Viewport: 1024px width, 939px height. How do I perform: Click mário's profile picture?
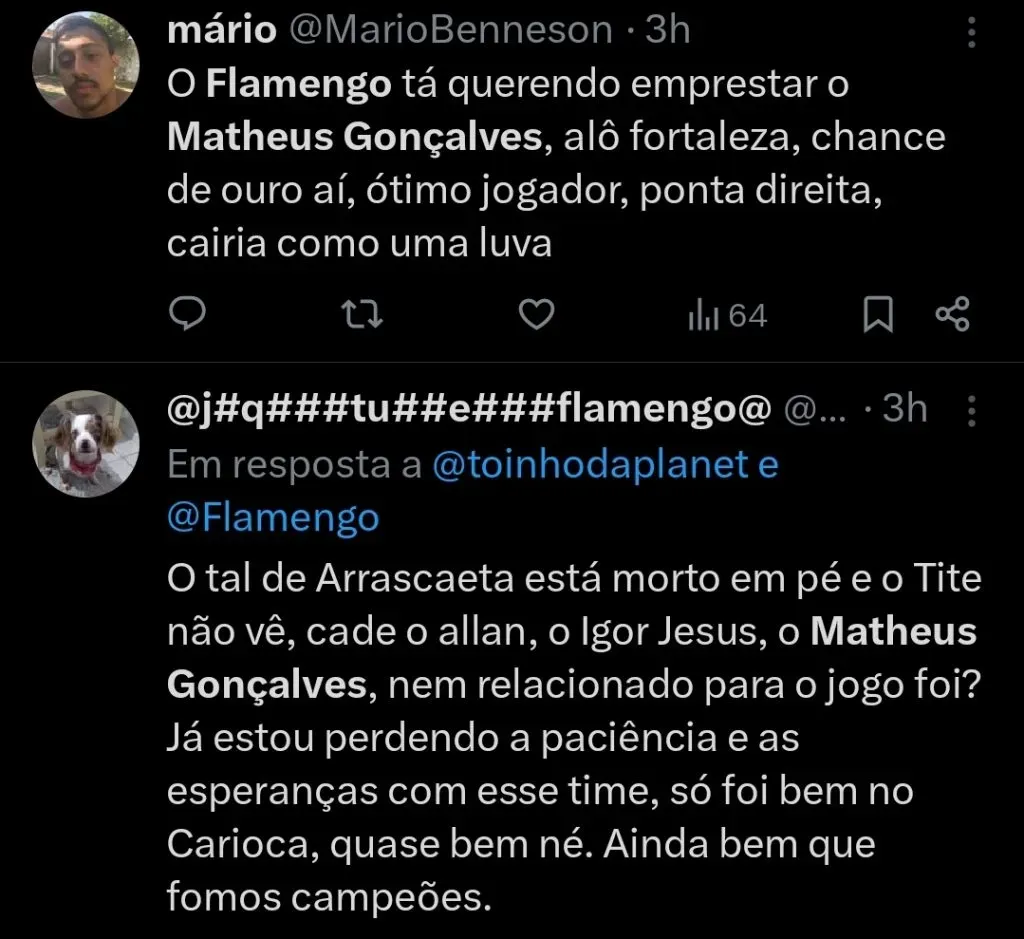[x=86, y=62]
